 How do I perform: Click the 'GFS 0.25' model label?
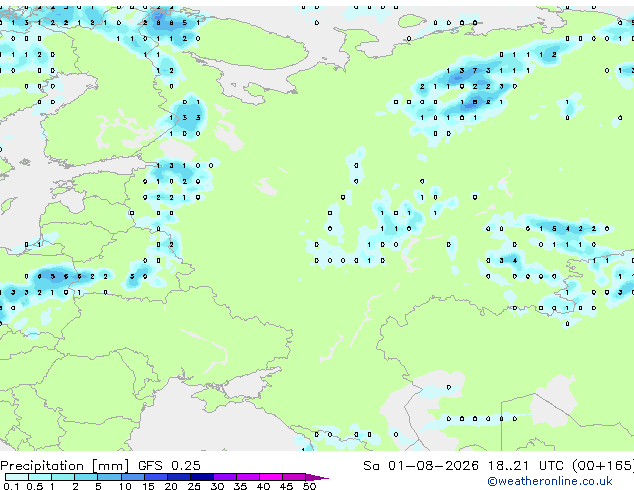[169, 466]
